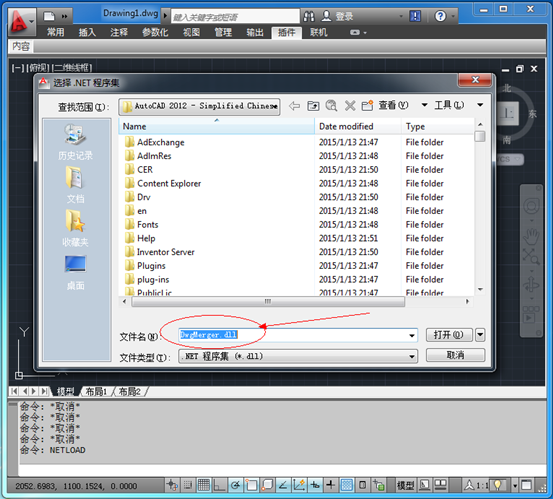Click the 打开 button

pos(449,335)
